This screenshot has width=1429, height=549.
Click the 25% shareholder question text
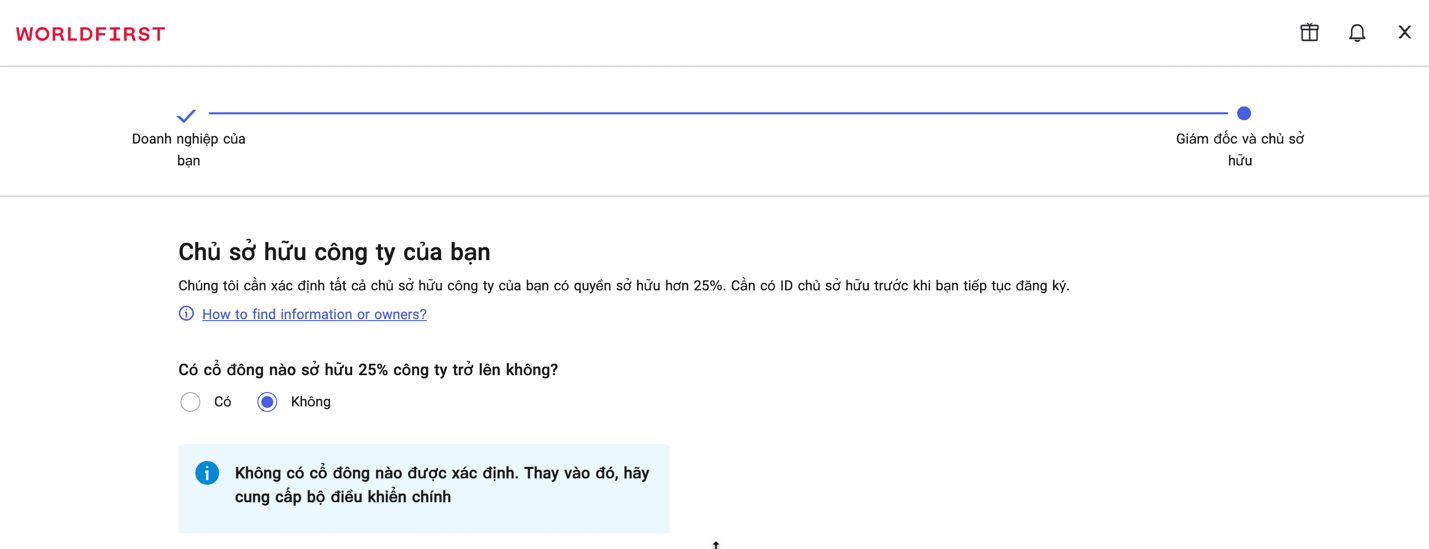[x=368, y=370]
